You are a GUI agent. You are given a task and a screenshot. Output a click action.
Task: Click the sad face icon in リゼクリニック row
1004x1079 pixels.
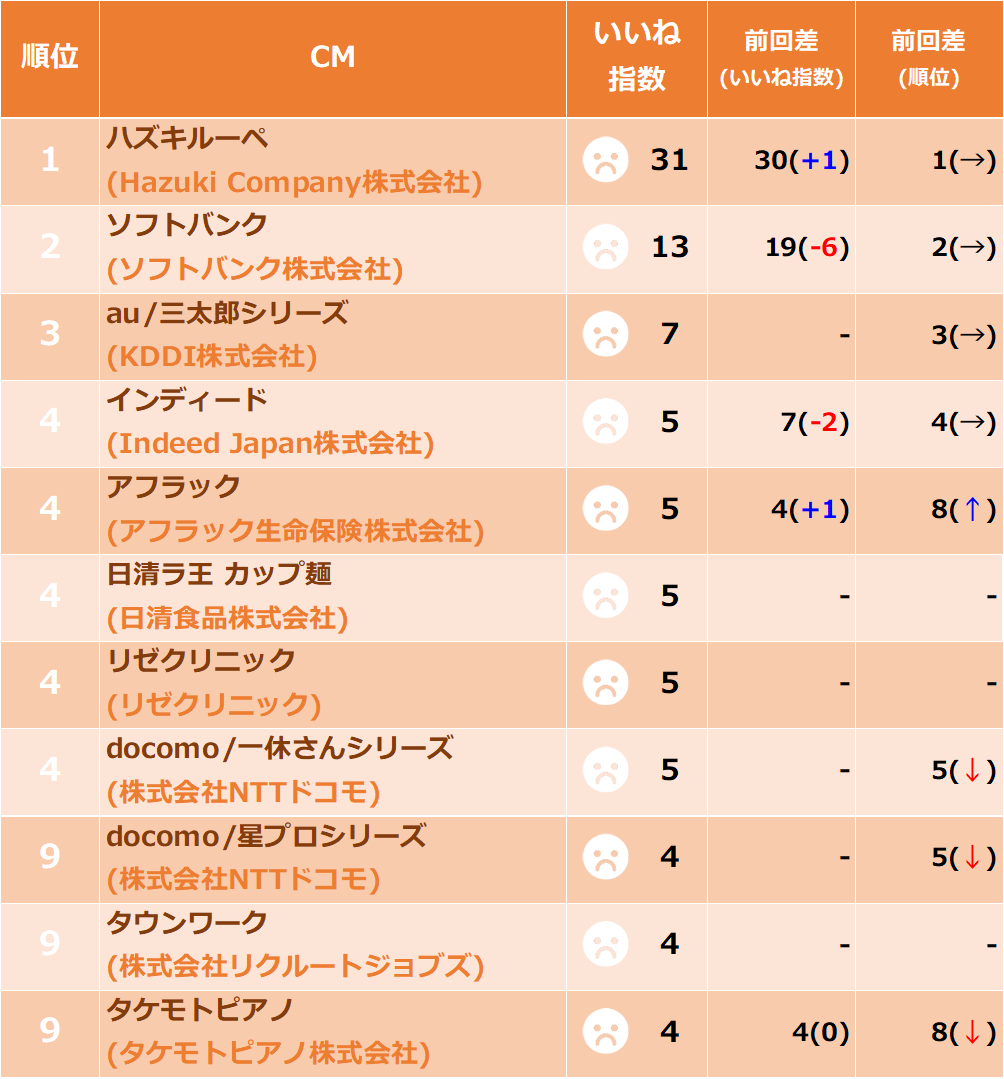click(x=606, y=683)
